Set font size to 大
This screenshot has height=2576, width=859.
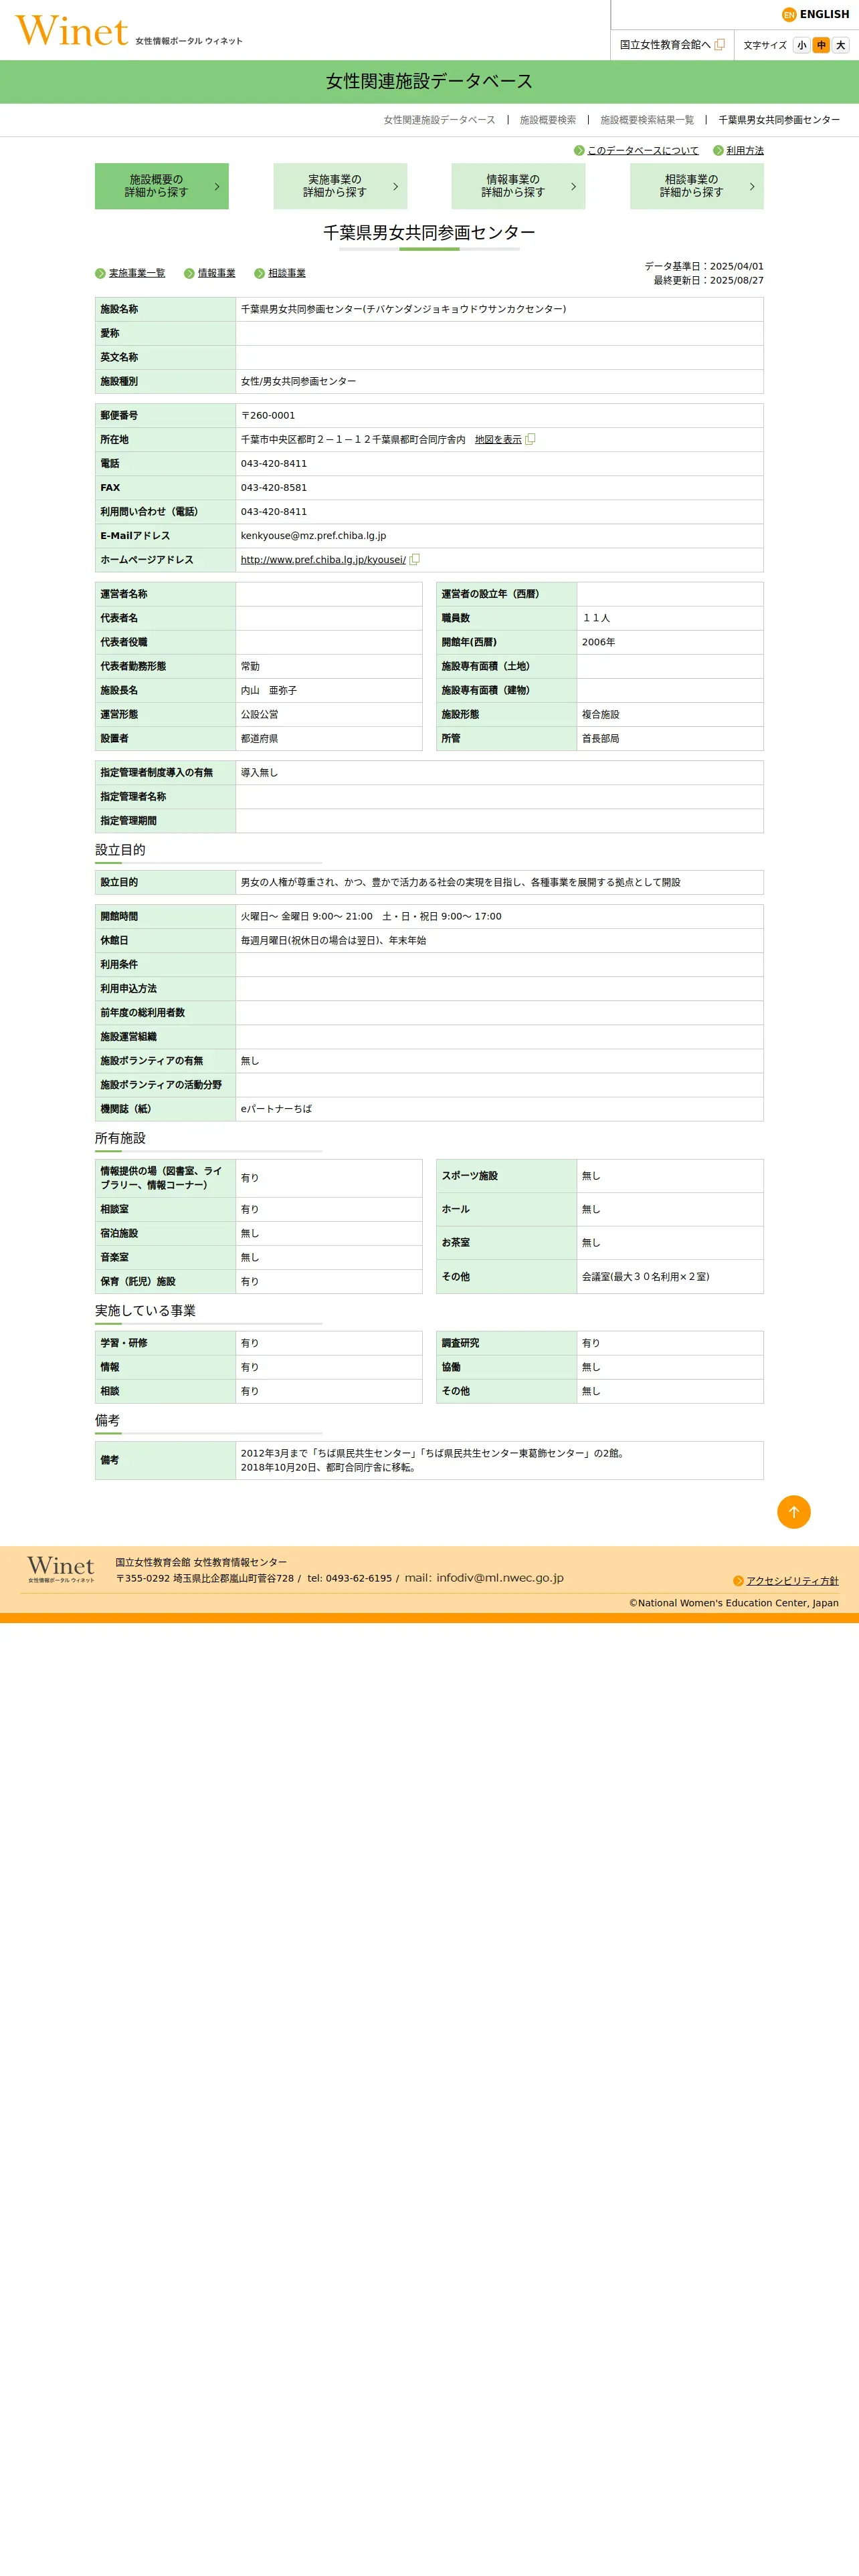(x=841, y=45)
